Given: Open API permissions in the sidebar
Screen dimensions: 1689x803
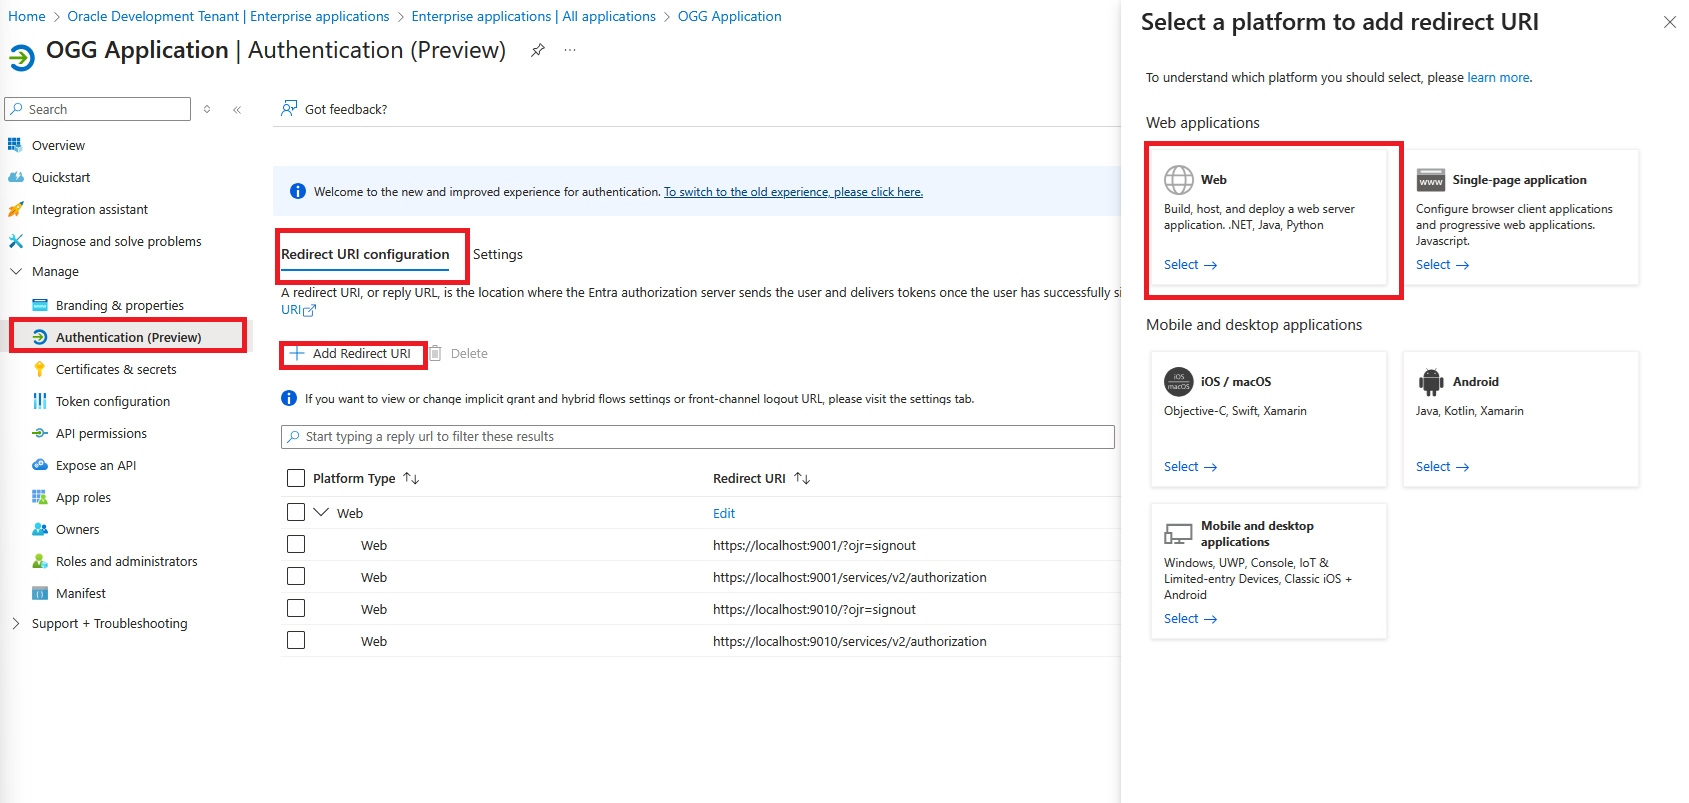Looking at the screenshot, I should point(101,433).
